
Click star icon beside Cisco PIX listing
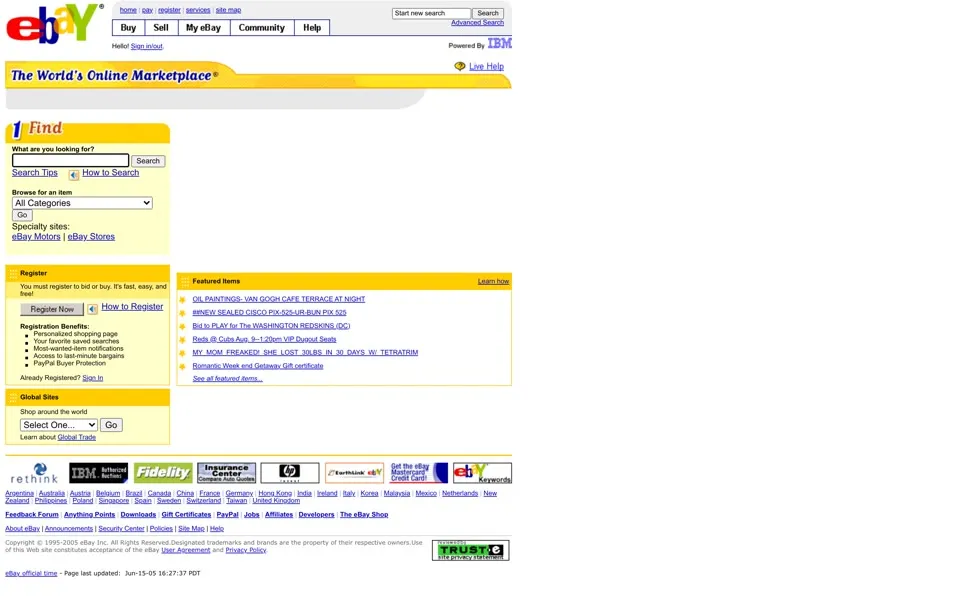click(x=182, y=313)
